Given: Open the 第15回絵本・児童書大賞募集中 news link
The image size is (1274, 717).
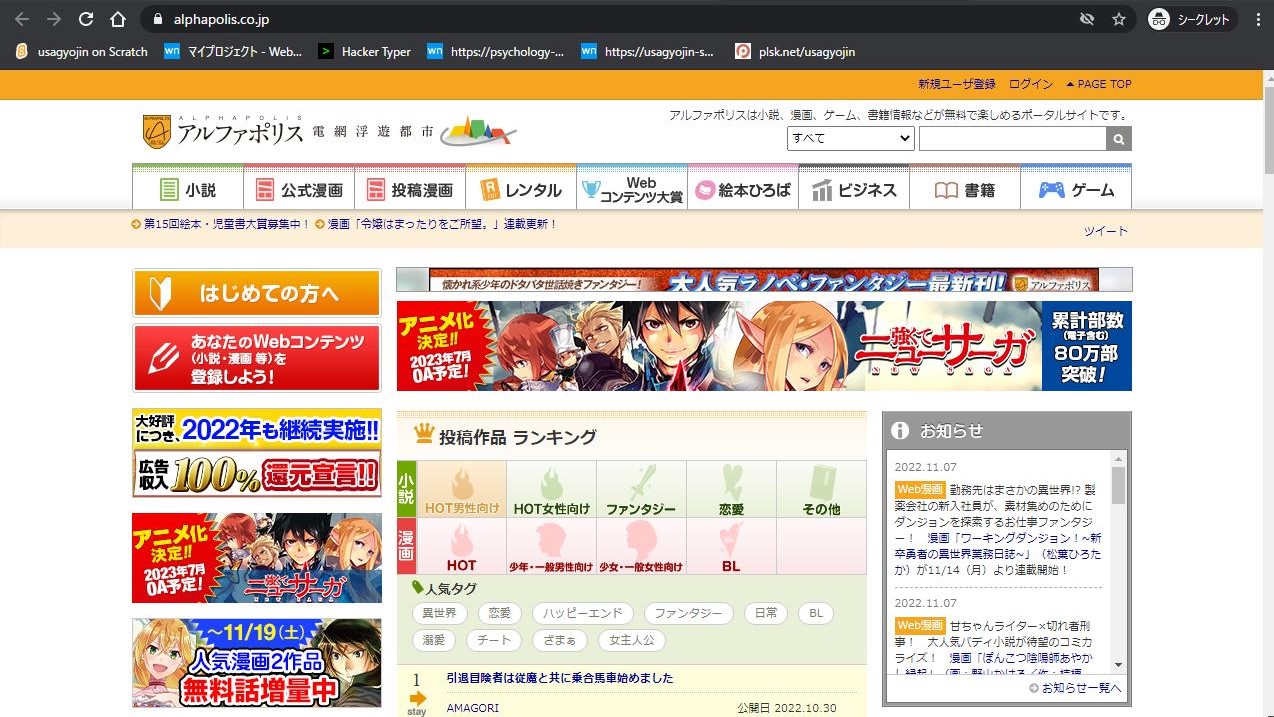Looking at the screenshot, I should click(x=226, y=224).
